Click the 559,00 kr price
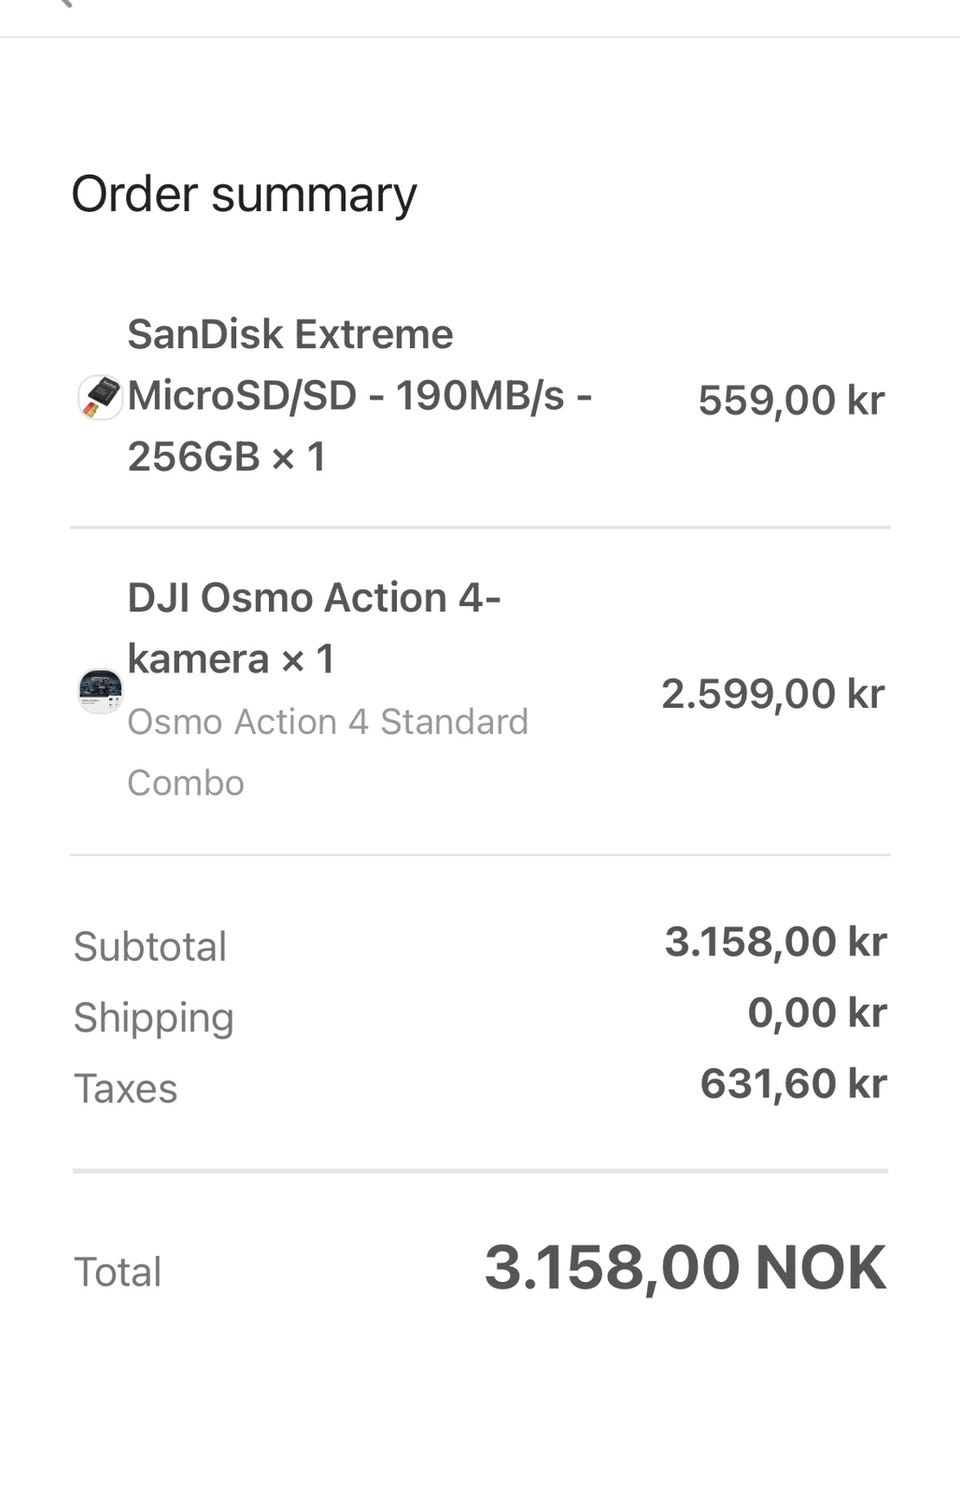The height and width of the screenshot is (1494, 960). point(790,400)
